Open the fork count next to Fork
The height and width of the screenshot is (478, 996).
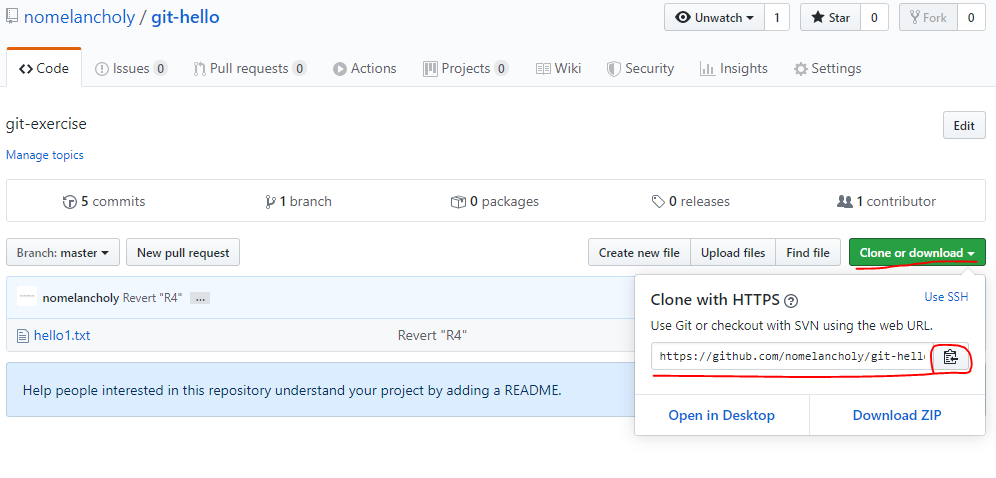tap(971, 18)
